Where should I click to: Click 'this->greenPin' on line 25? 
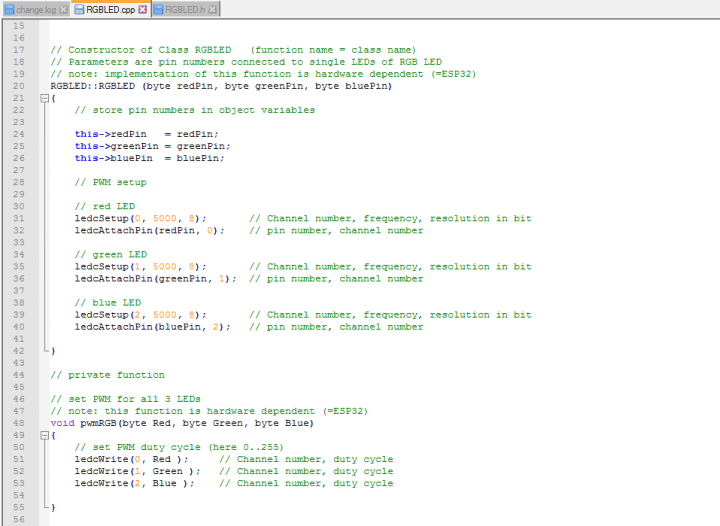pyautogui.click(x=117, y=146)
